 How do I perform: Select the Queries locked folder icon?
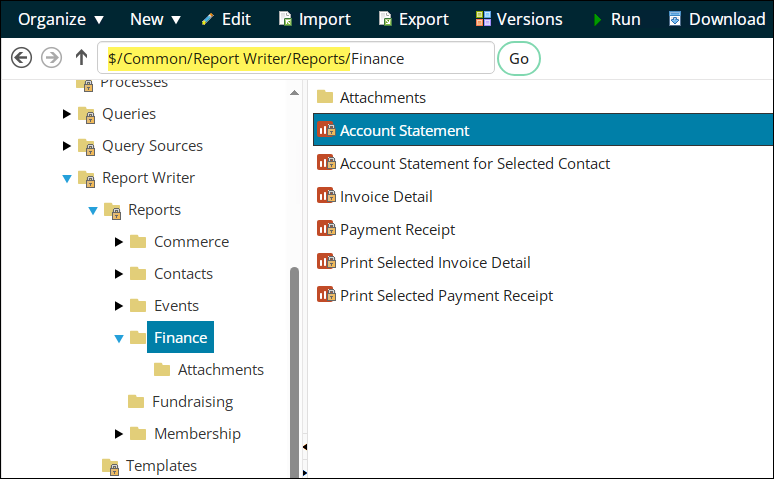click(x=87, y=115)
